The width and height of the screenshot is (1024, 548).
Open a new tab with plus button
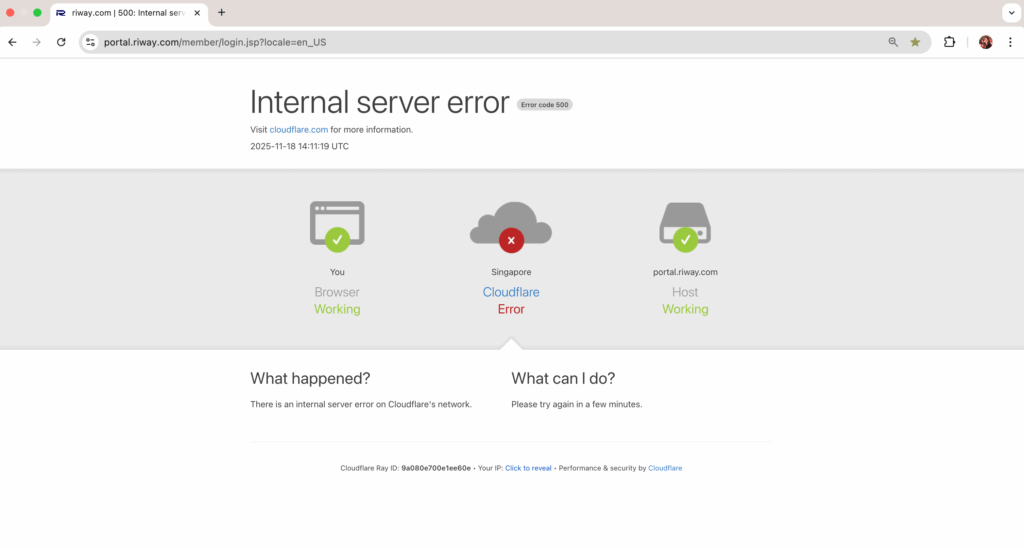(221, 12)
